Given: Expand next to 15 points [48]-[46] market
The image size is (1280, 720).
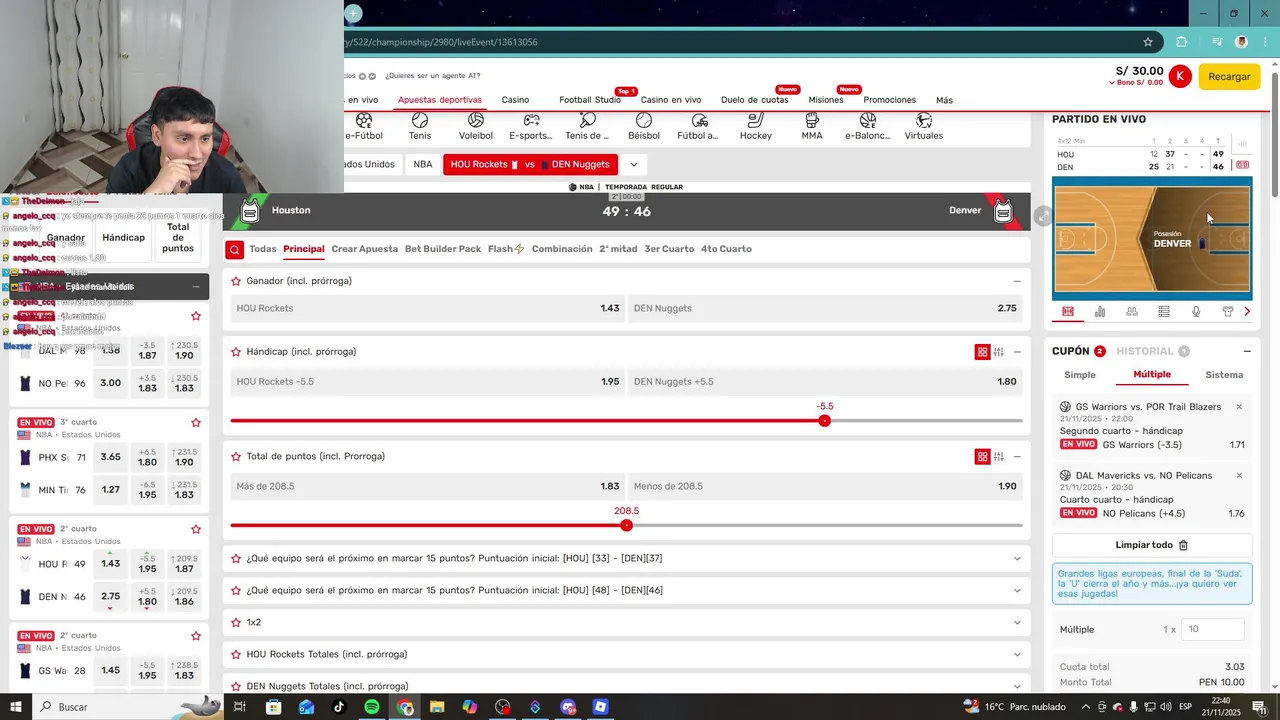Looking at the screenshot, I should pos(1017,590).
